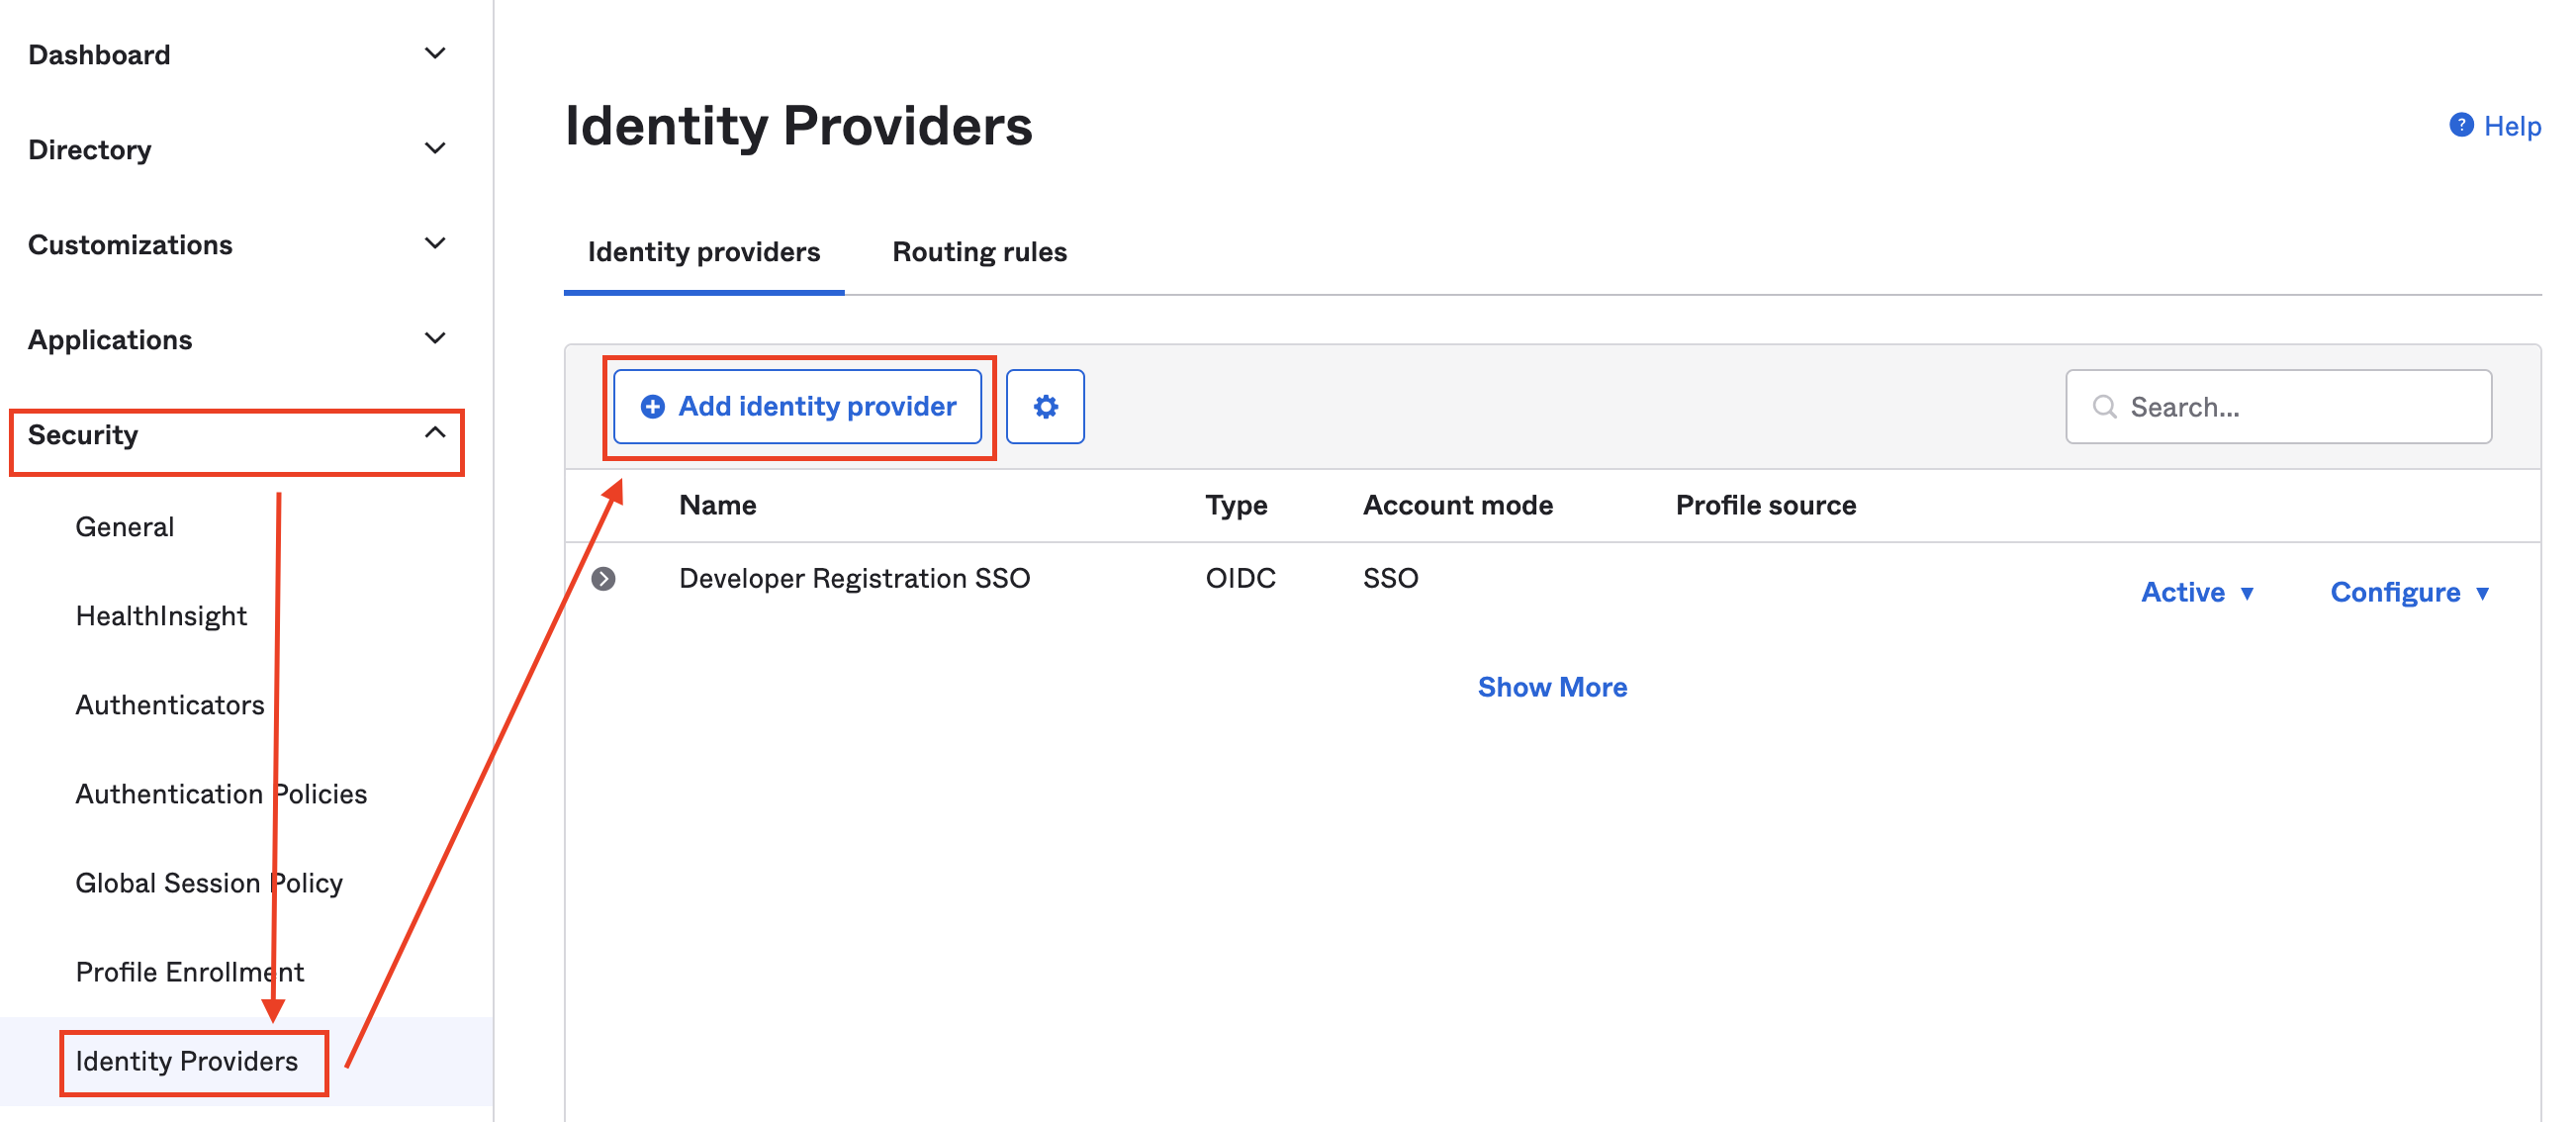Open the Active status dropdown
The image size is (2576, 1122).
click(x=2197, y=592)
